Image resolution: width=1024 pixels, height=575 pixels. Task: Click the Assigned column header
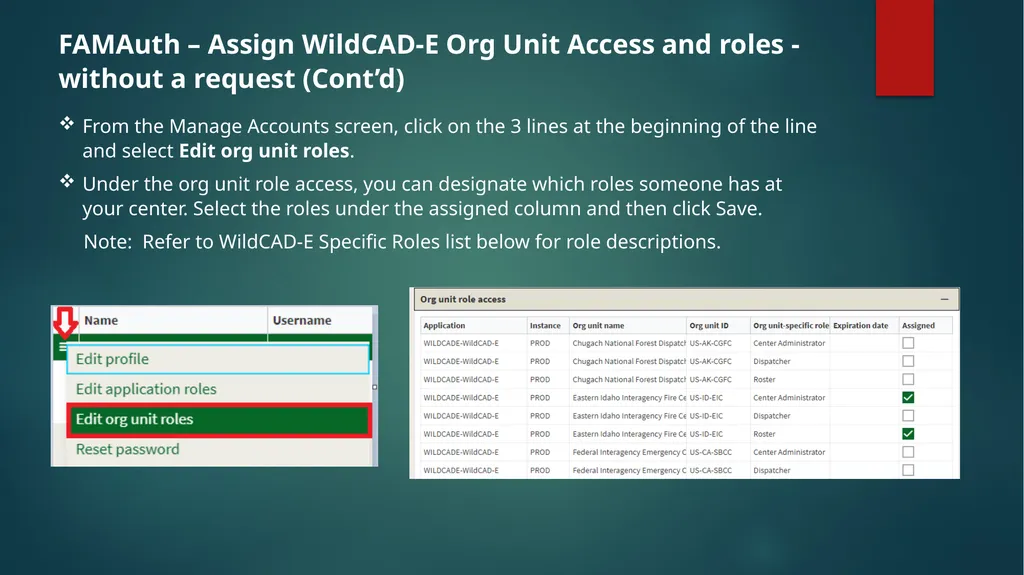(925, 325)
